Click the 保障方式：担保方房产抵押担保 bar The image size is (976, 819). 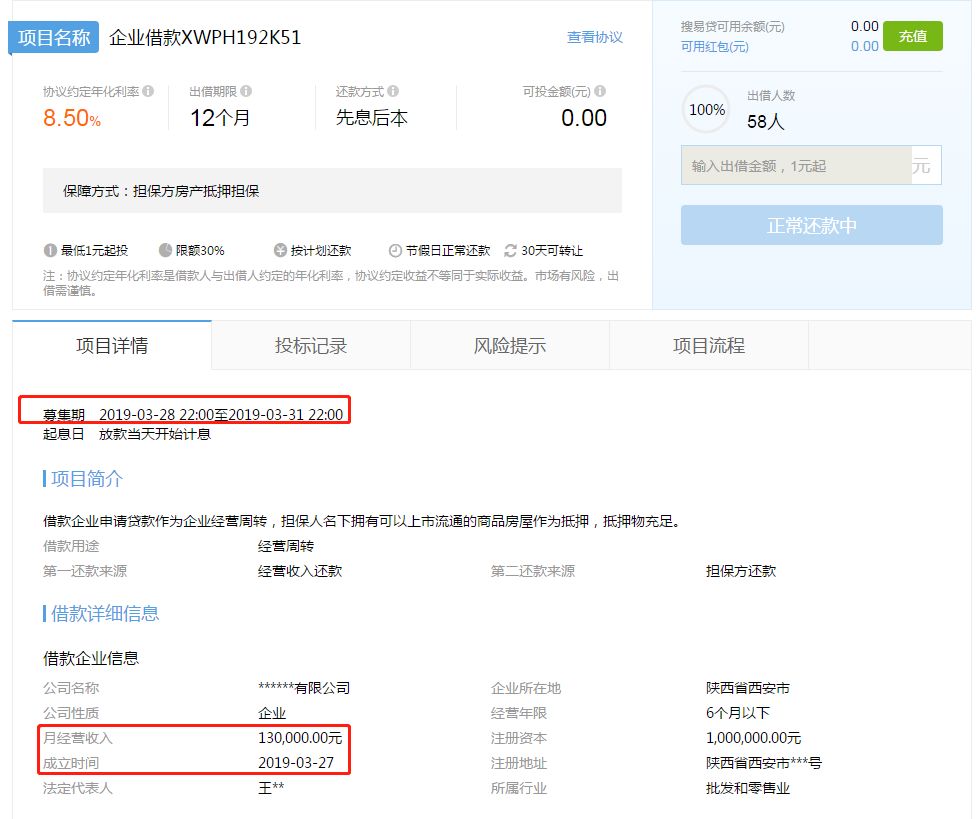tap(332, 190)
